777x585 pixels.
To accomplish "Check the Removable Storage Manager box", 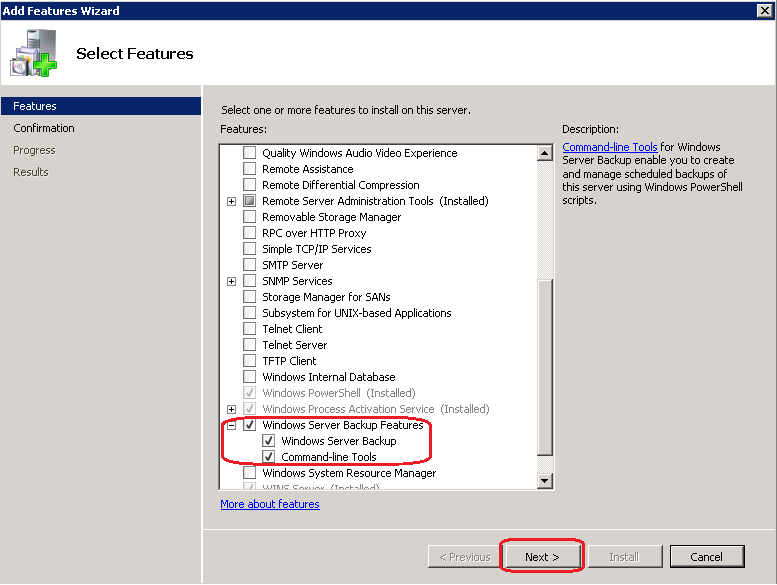I will pyautogui.click(x=249, y=216).
